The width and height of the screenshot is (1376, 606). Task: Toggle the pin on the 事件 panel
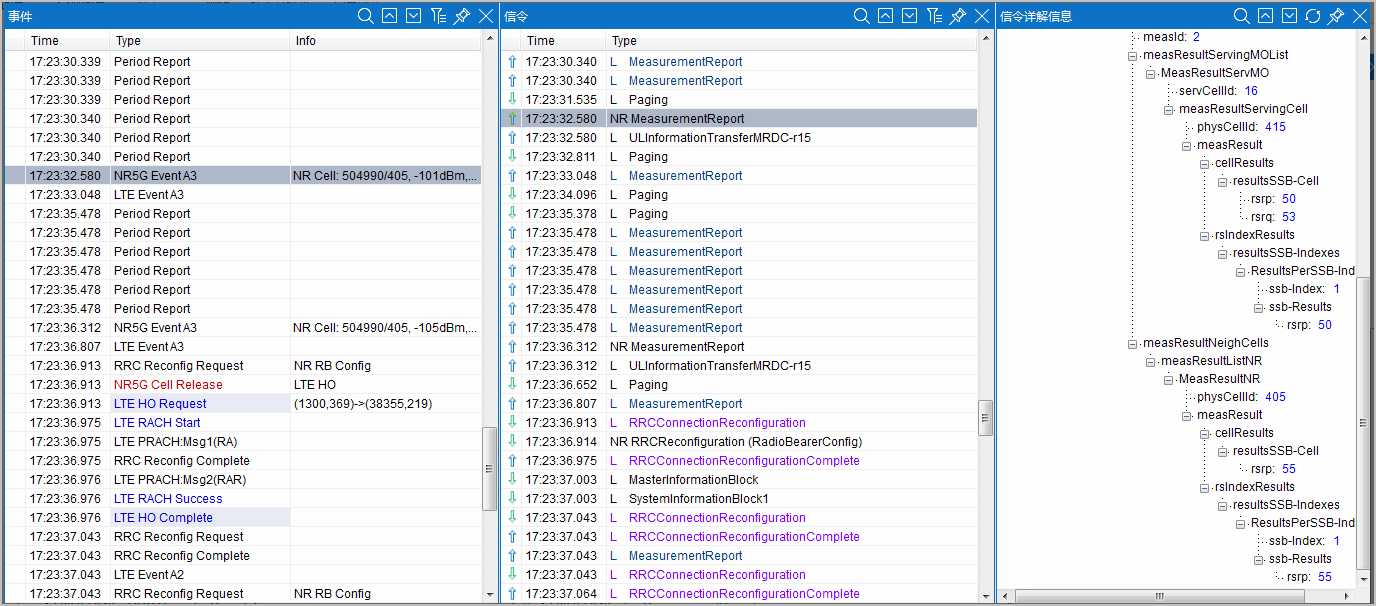click(462, 15)
